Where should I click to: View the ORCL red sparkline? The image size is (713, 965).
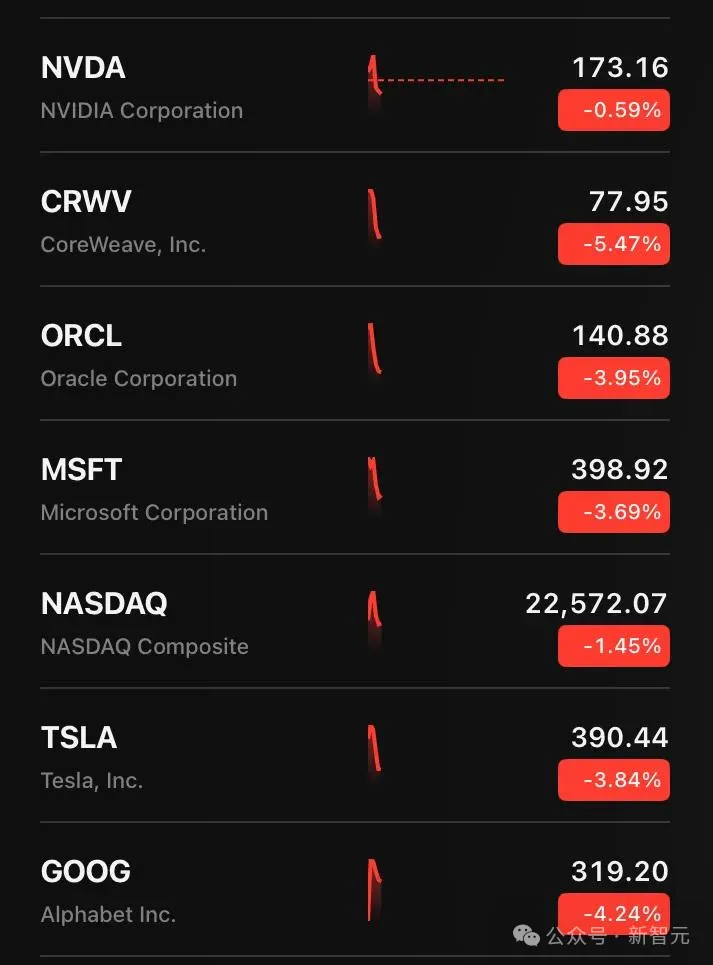[x=375, y=349]
